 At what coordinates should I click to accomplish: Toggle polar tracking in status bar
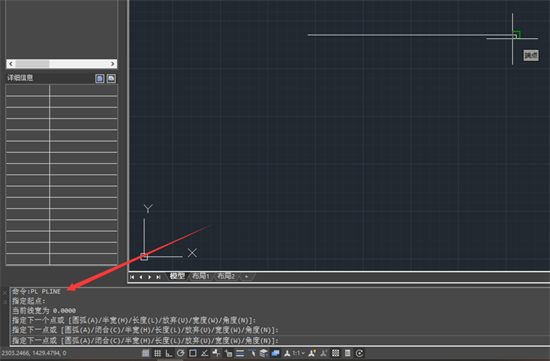pyautogui.click(x=181, y=353)
